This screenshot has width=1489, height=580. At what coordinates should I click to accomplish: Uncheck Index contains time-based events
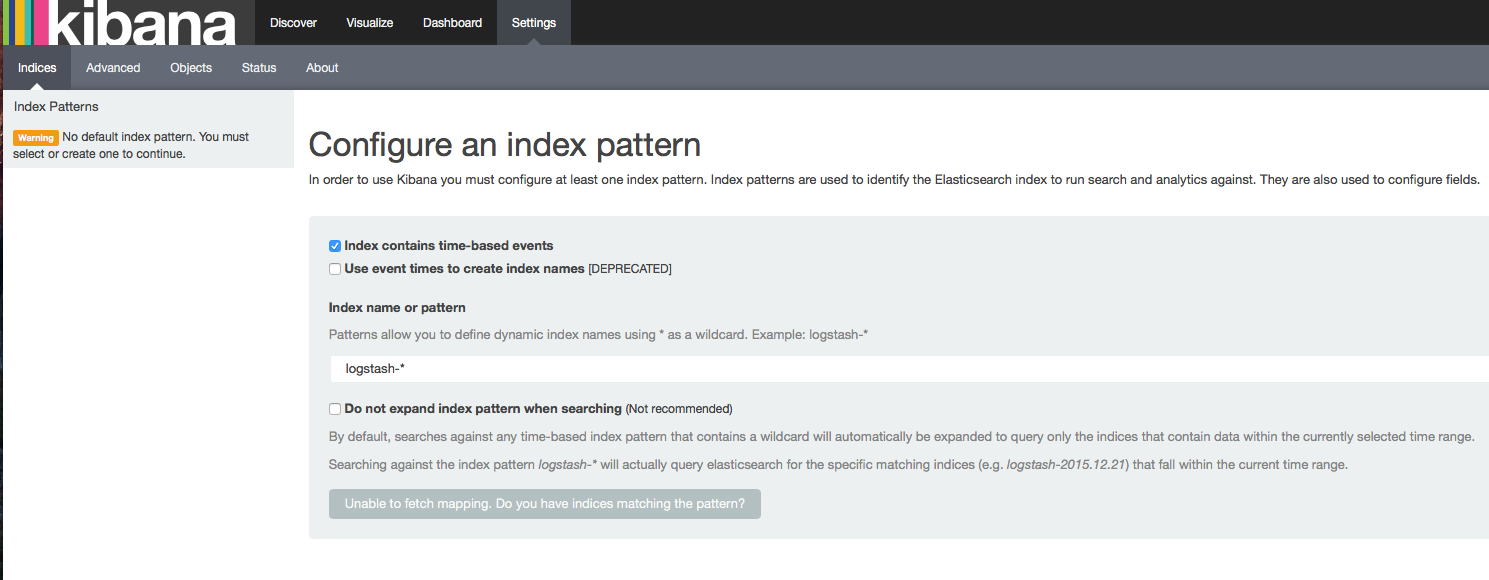(x=335, y=246)
